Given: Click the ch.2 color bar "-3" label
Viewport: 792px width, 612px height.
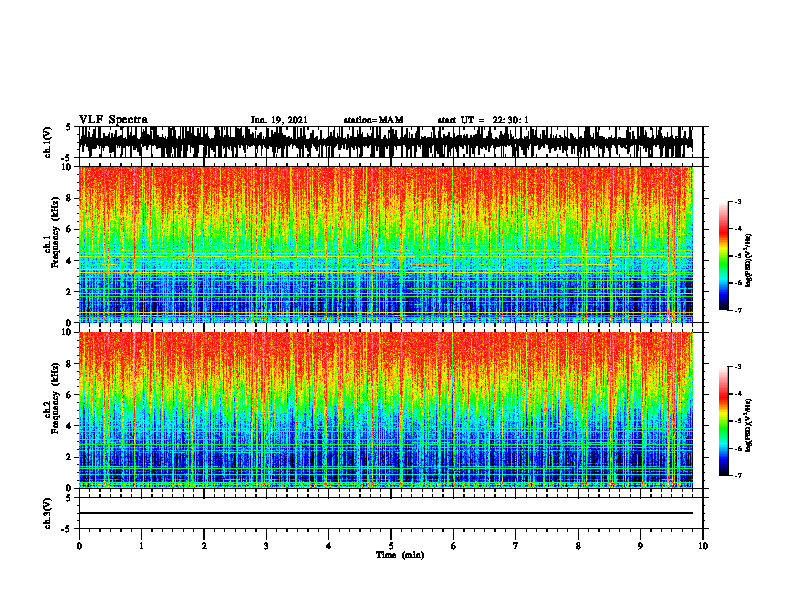Looking at the screenshot, I should (738, 367).
